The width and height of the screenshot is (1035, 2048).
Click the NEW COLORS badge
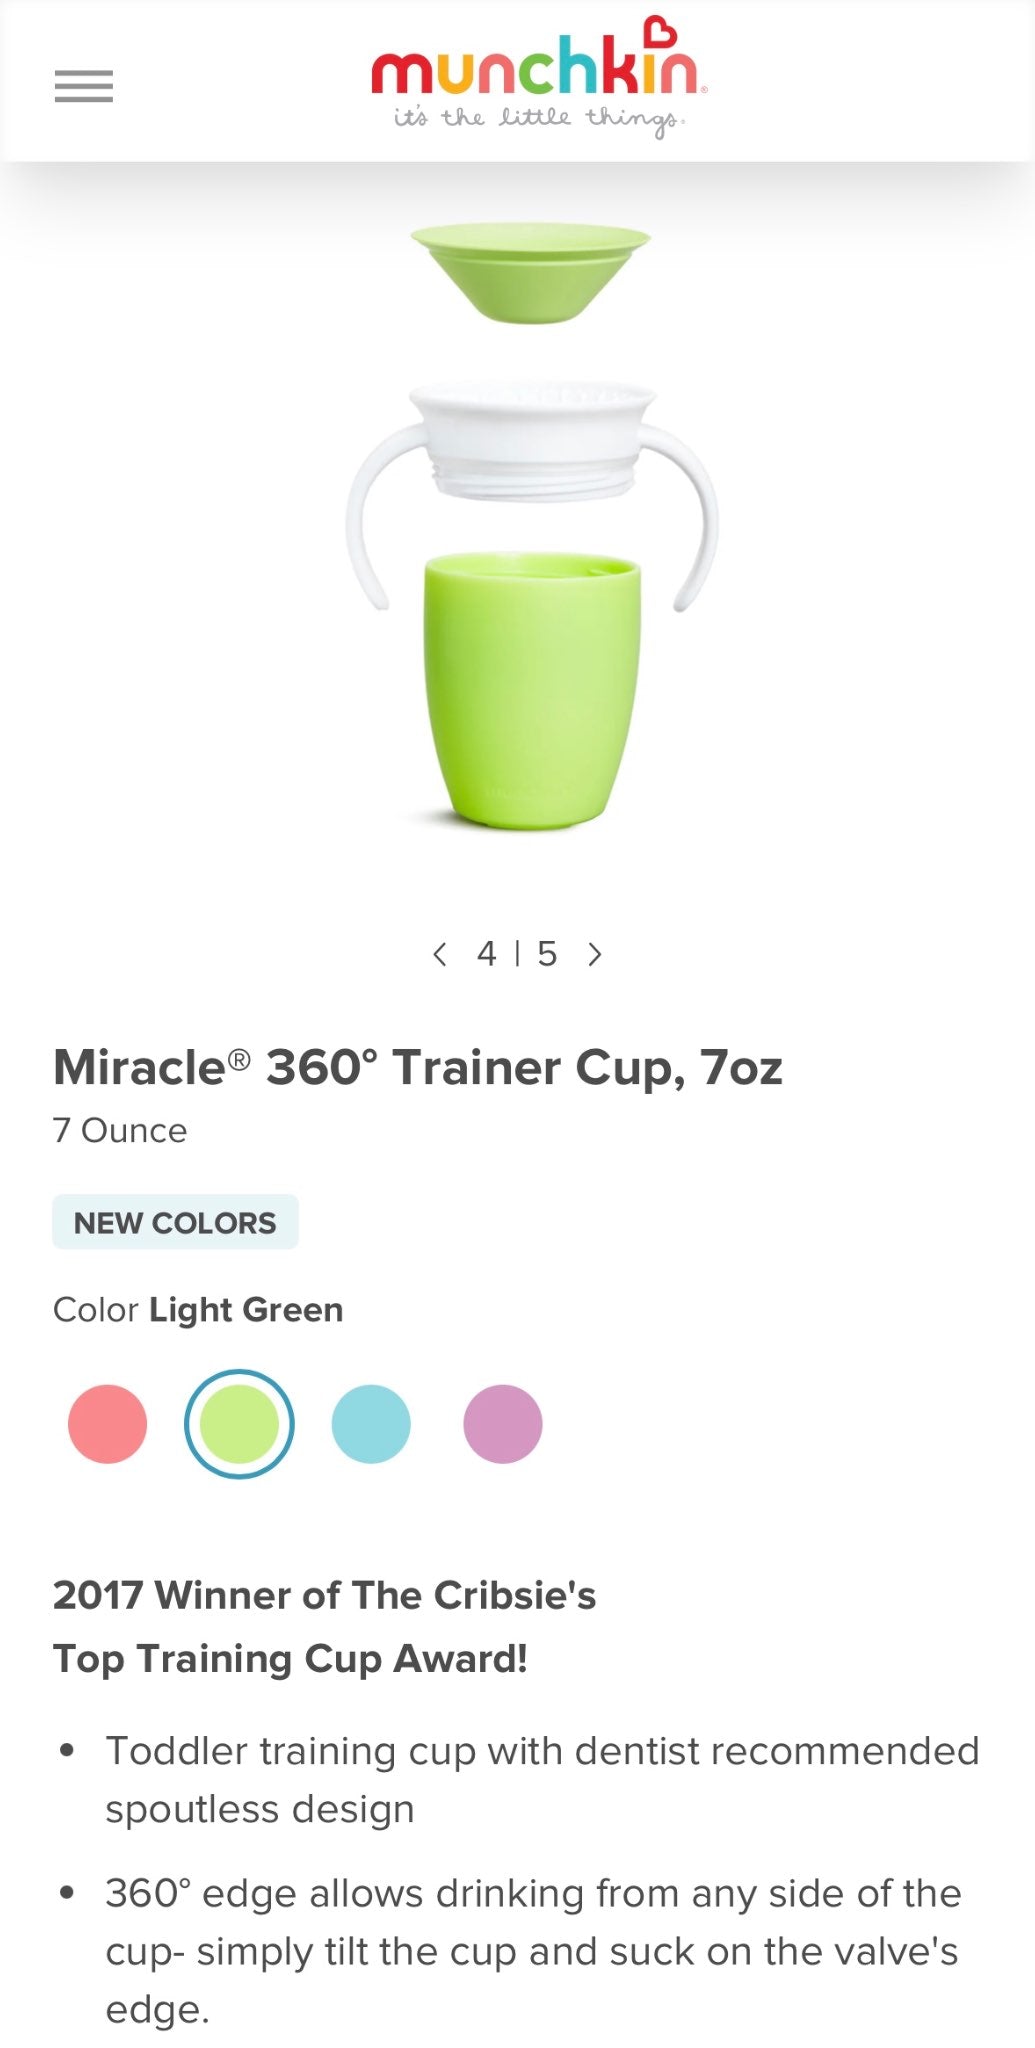click(x=175, y=1222)
